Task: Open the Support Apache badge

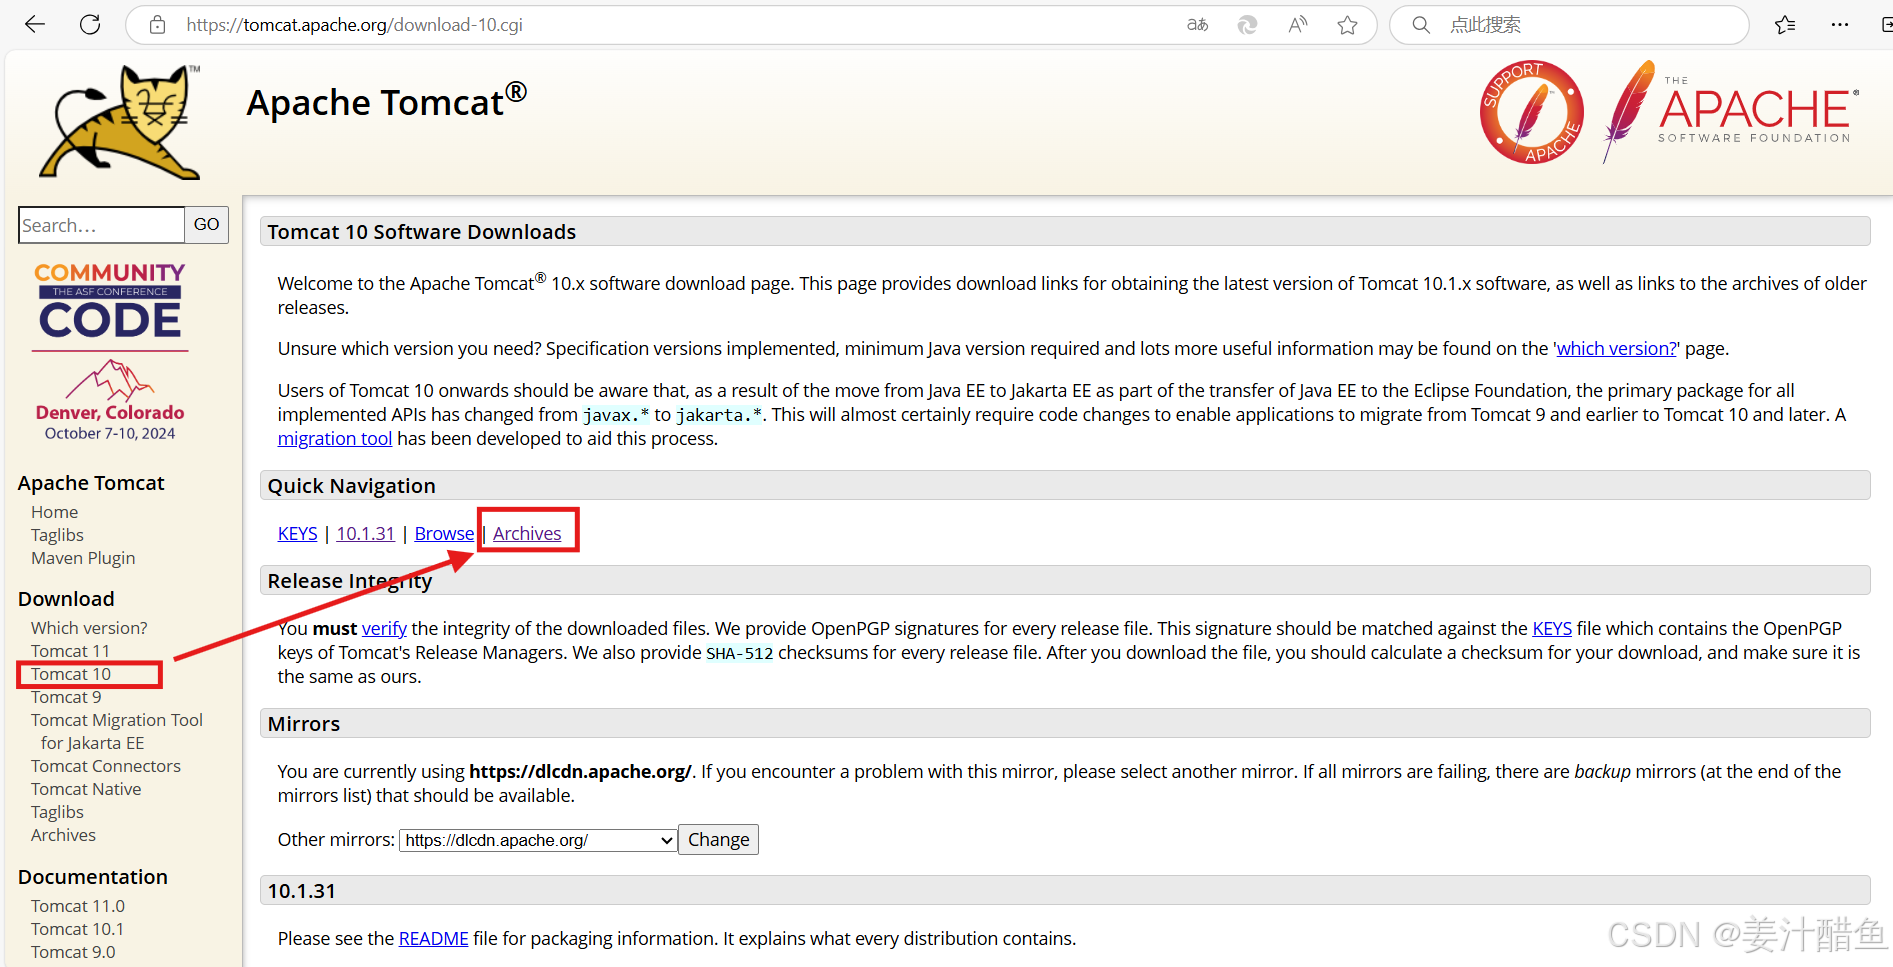Action: [1531, 112]
